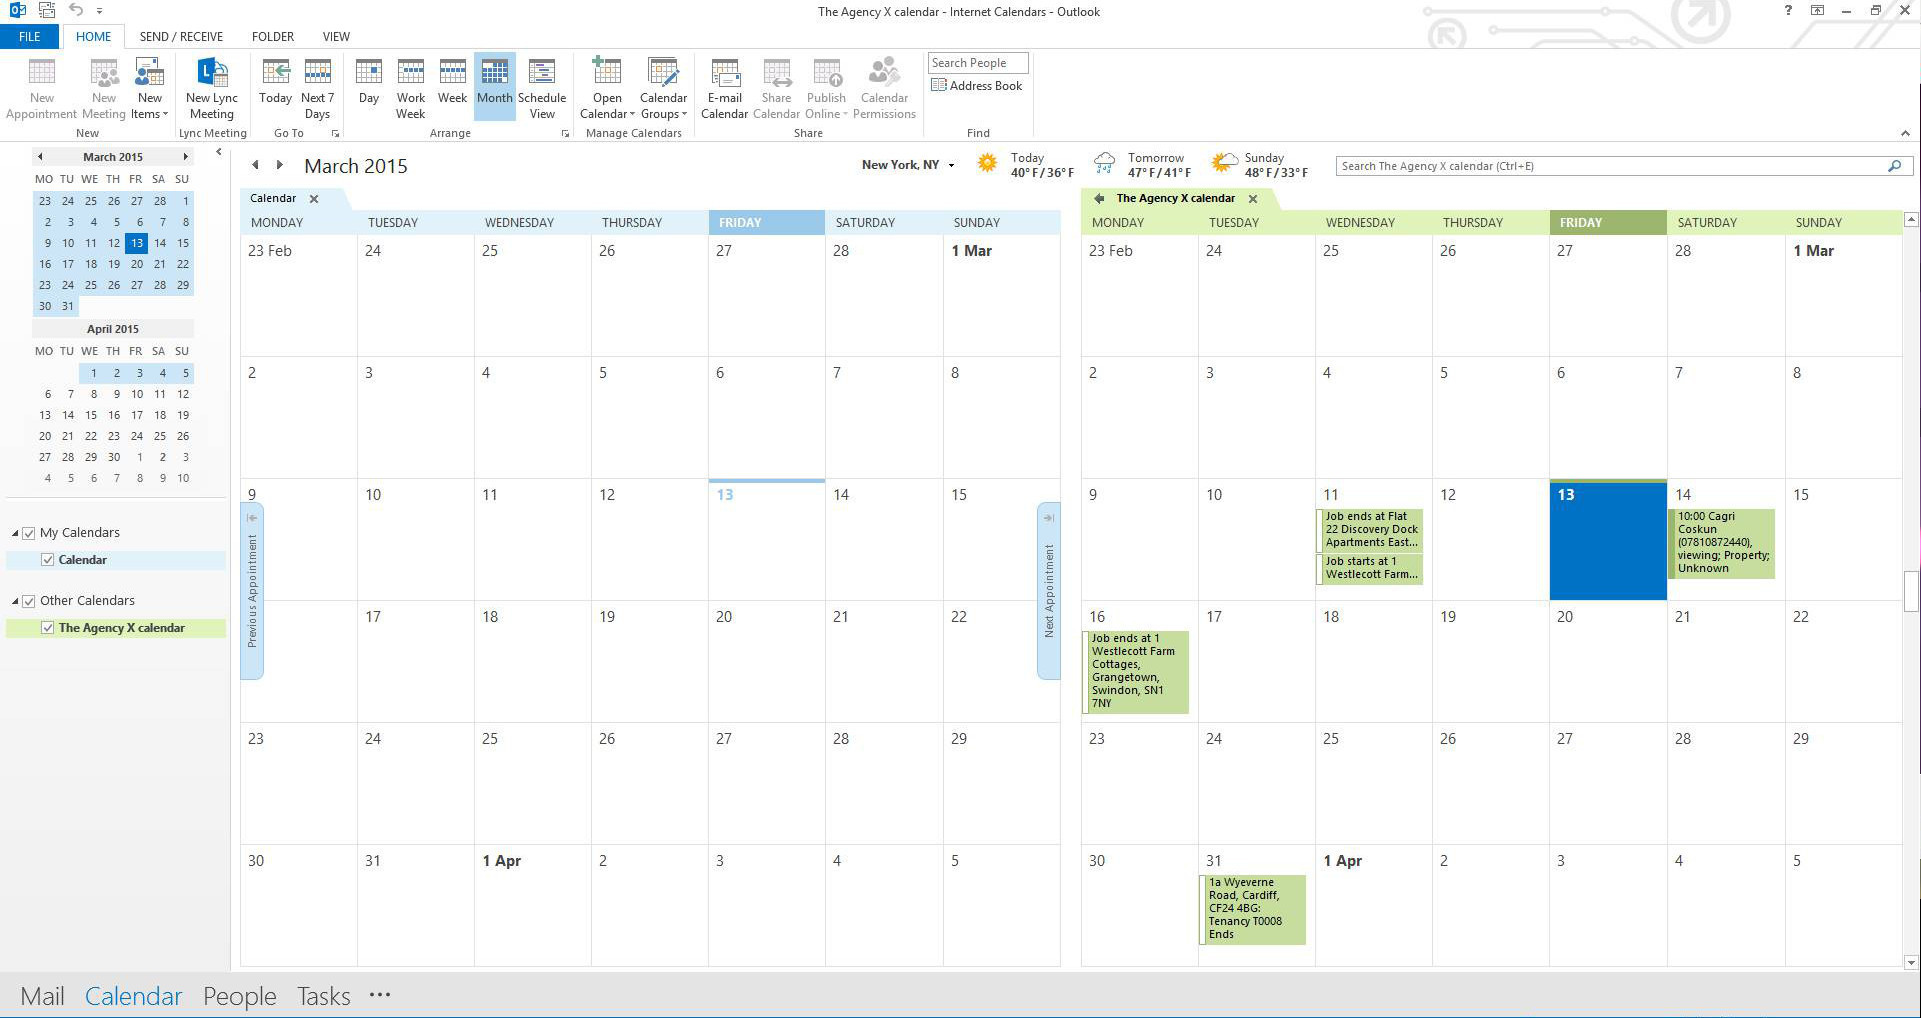Create a New Meeting
Image resolution: width=1921 pixels, height=1018 pixels.
click(x=104, y=88)
